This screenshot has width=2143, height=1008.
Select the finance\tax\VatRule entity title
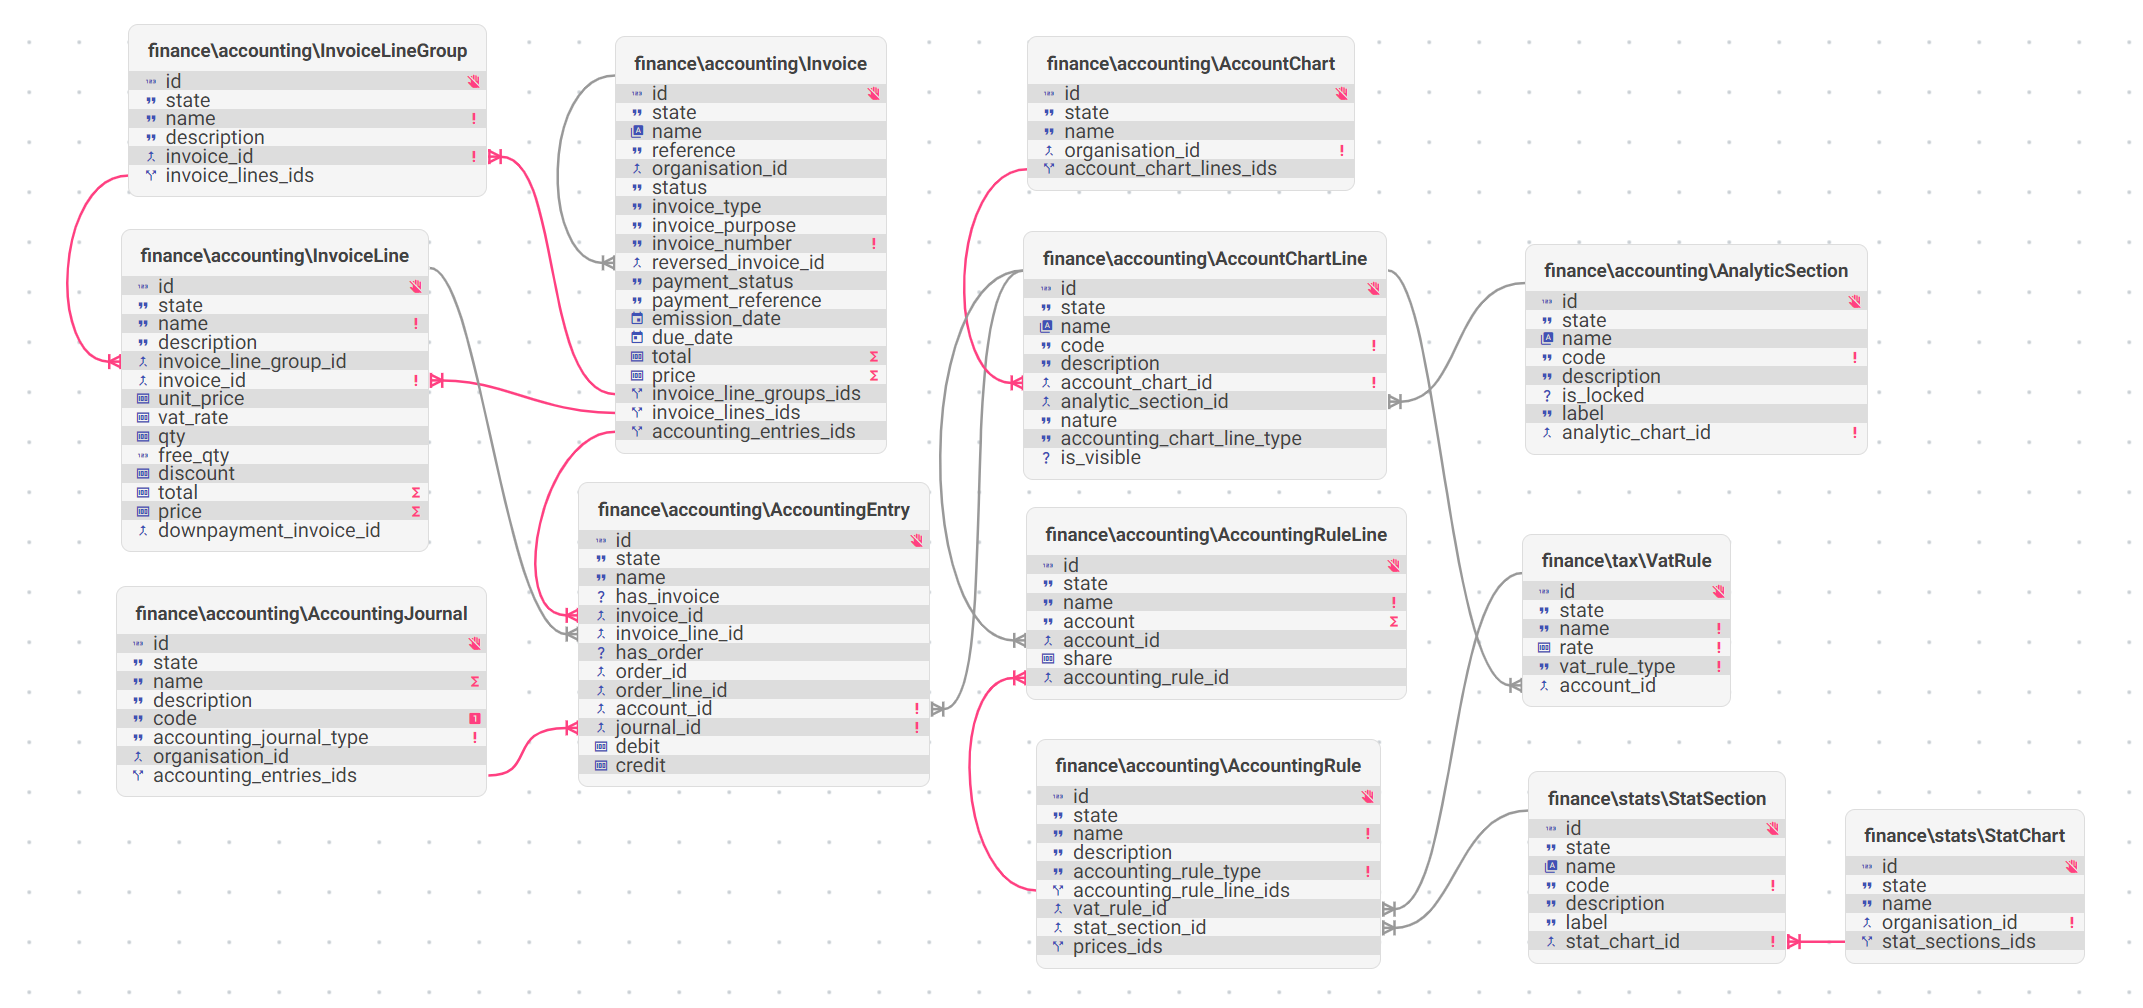point(1626,561)
